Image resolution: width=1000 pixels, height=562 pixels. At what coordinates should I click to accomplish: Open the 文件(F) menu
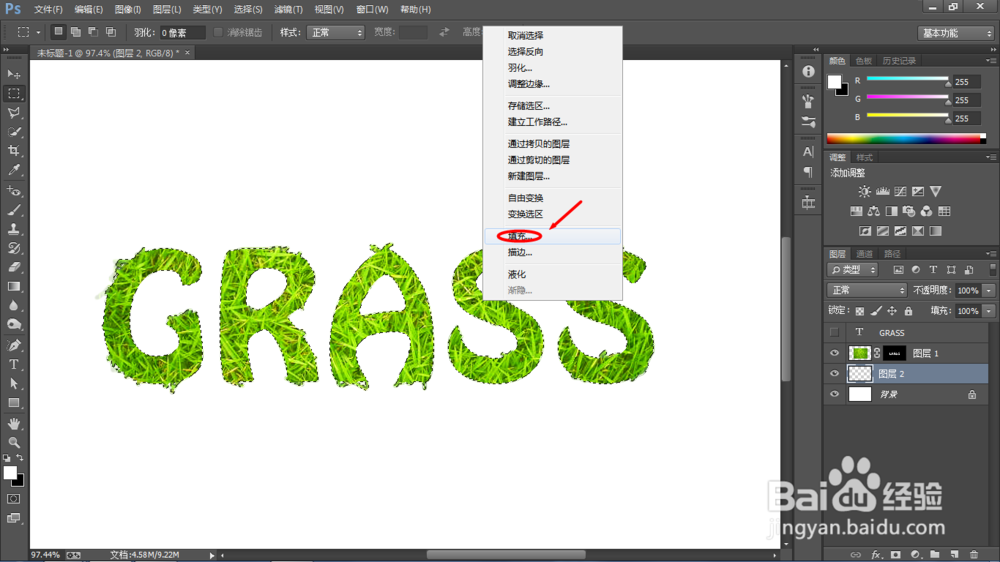[48, 10]
